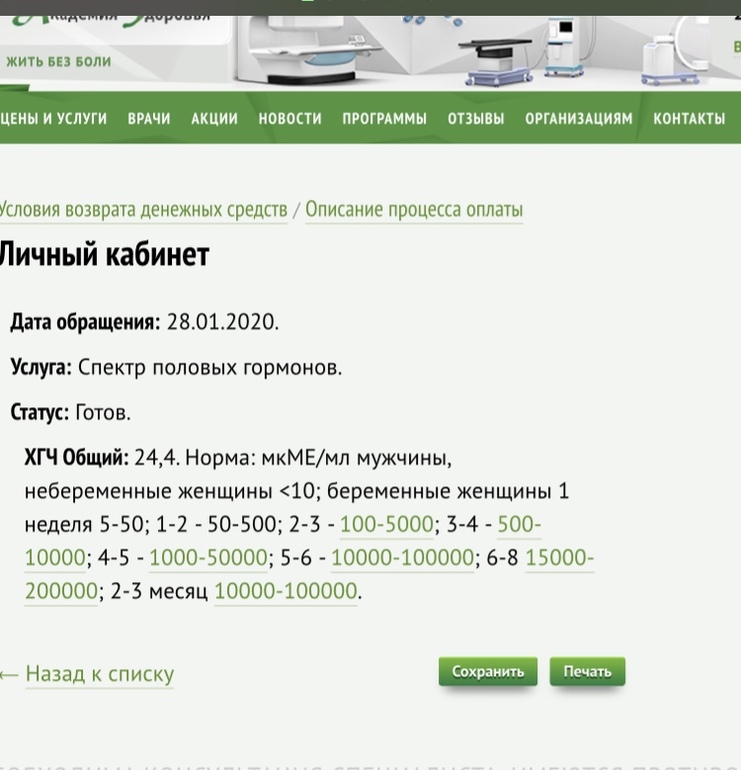Click the 100-5000 range link
Screen dimensions: 741x770
click(387, 525)
